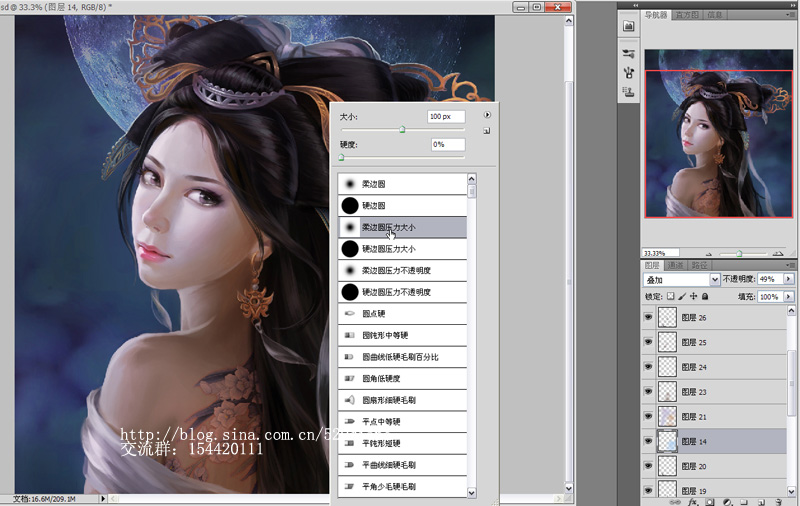Click the link layers icon in the Layers panel
Viewport: 800px width, 506px height.
[x=675, y=502]
